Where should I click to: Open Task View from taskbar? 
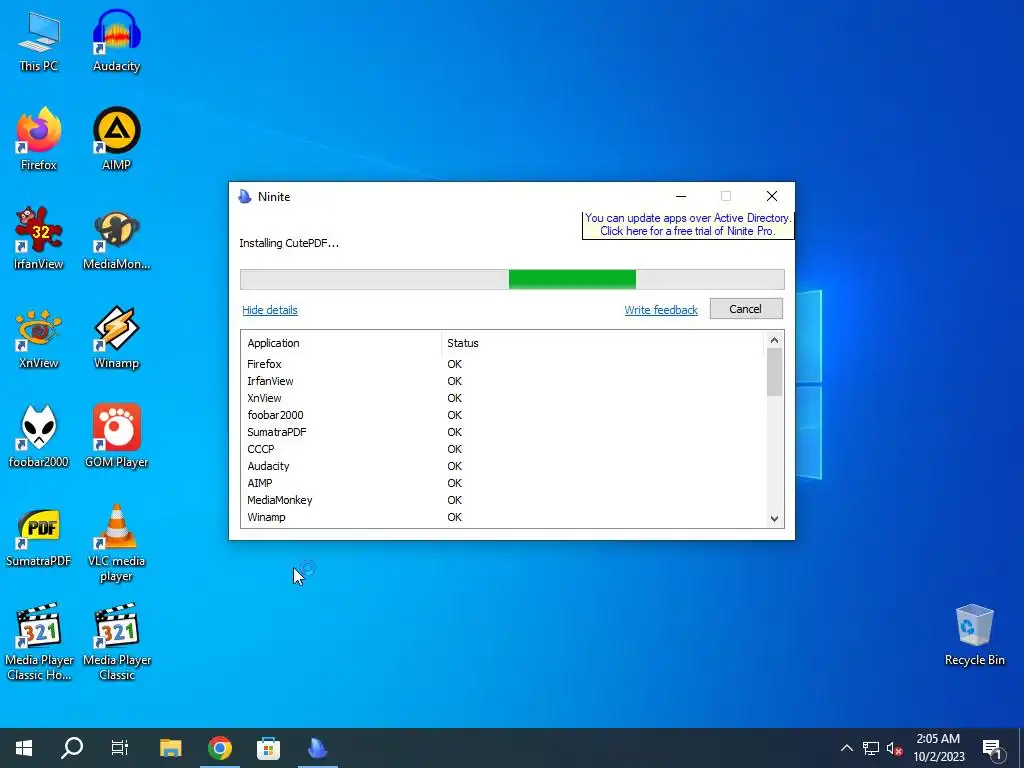click(120, 748)
